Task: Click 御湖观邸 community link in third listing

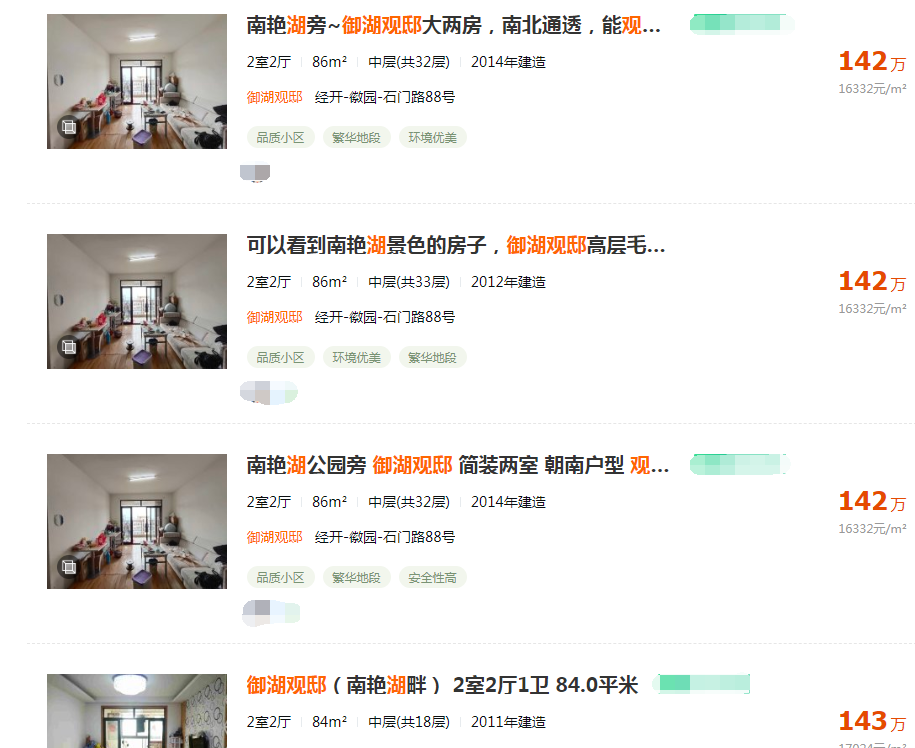Action: pyautogui.click(x=274, y=537)
